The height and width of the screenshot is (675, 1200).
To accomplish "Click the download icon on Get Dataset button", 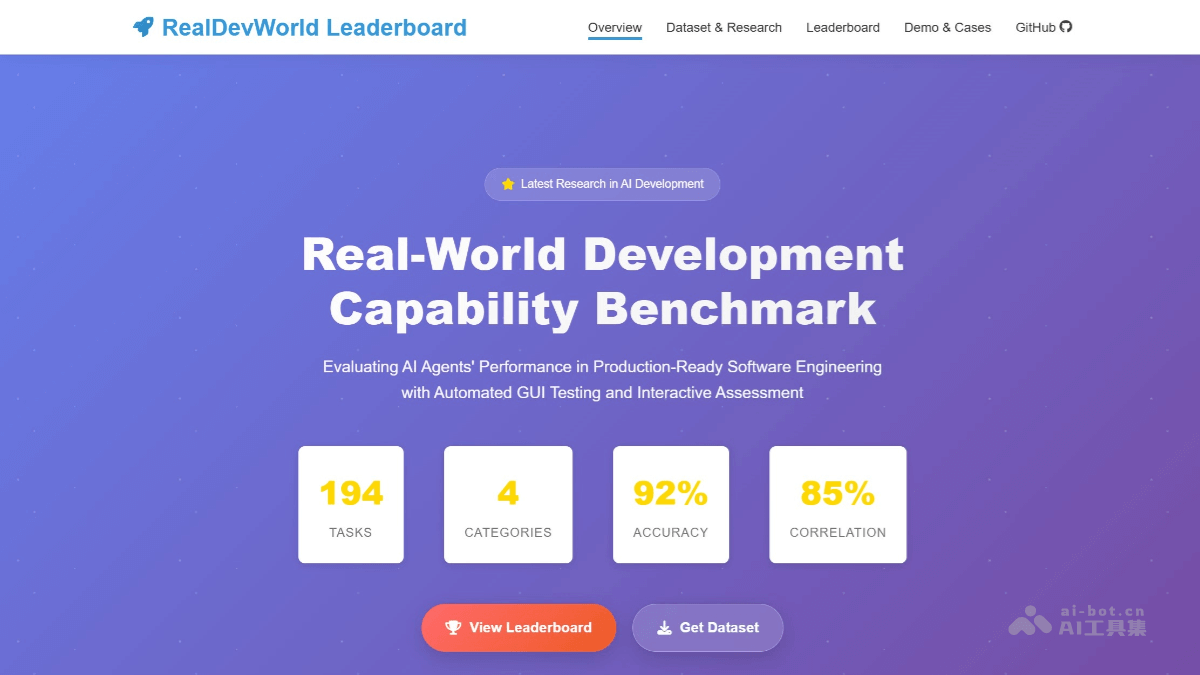I will point(663,627).
